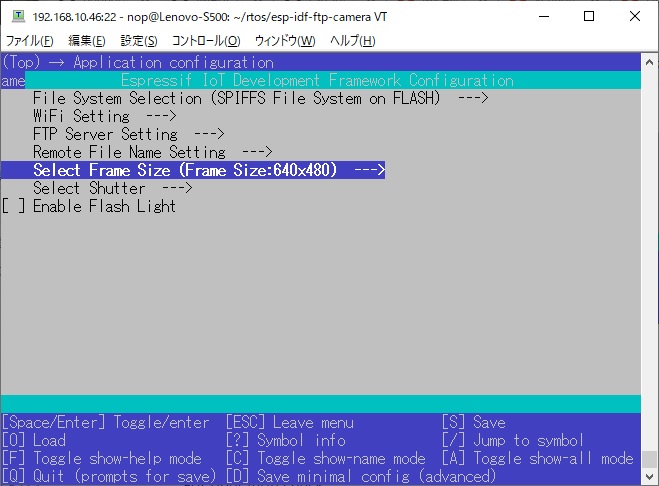Click the '[Space/Enter] Toggle/enter' hint
Screen dimensions: 659x486
tap(105, 423)
